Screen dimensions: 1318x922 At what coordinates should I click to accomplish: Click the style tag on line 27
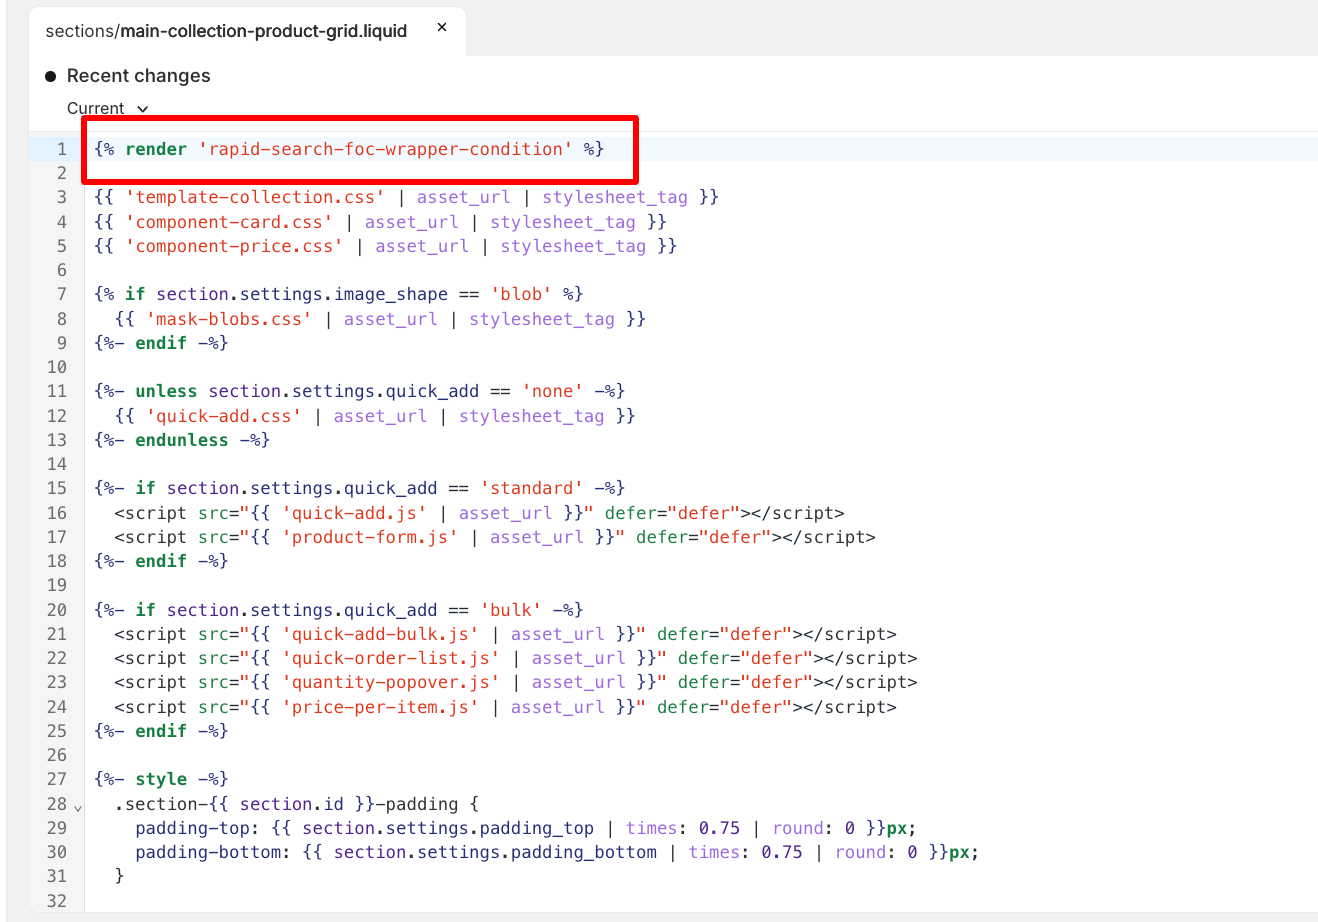[x=161, y=779]
